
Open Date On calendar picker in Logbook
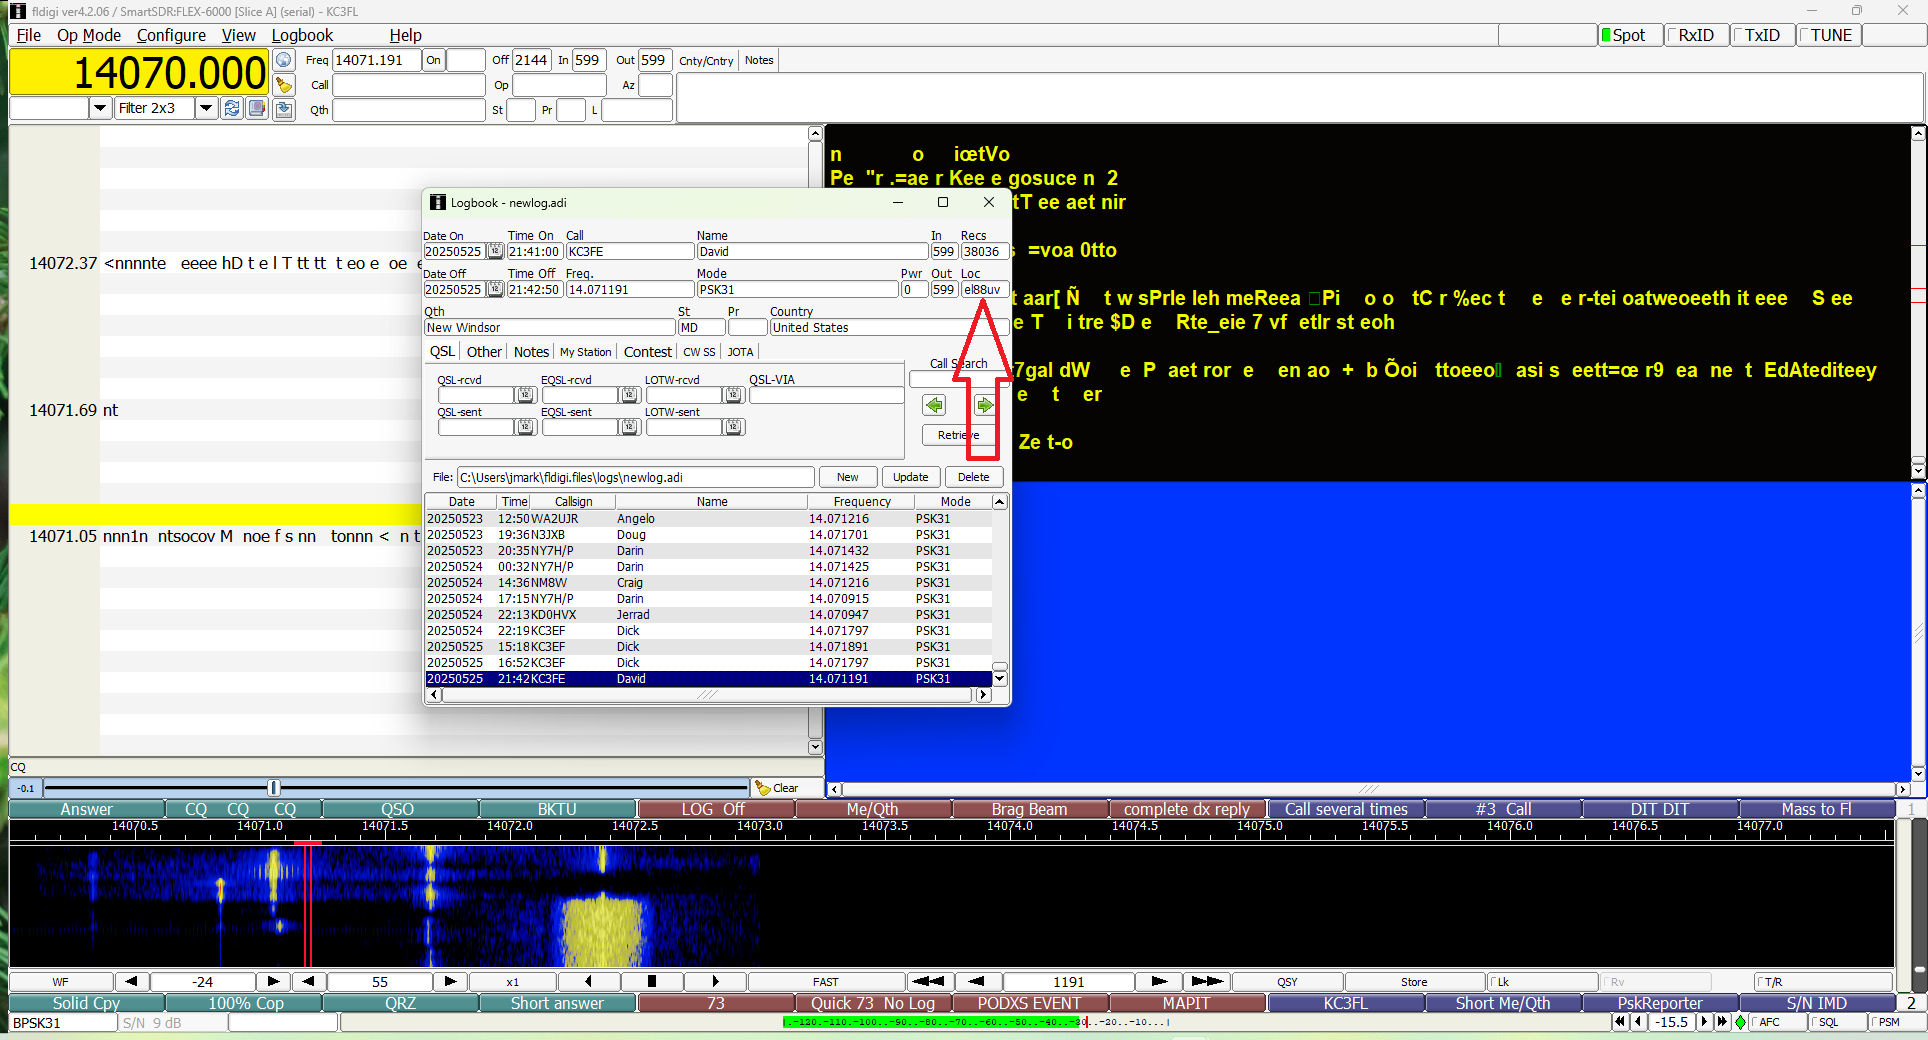[x=495, y=252]
